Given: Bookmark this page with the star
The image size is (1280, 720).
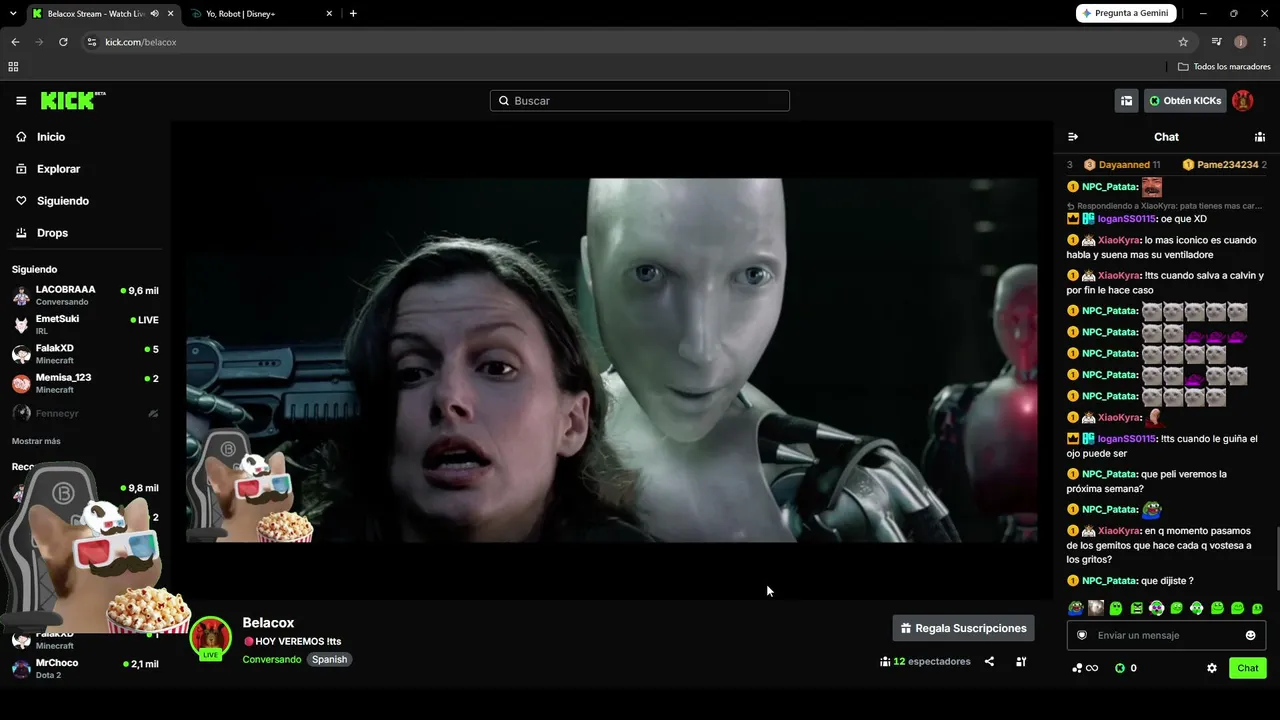Looking at the screenshot, I should (1183, 42).
